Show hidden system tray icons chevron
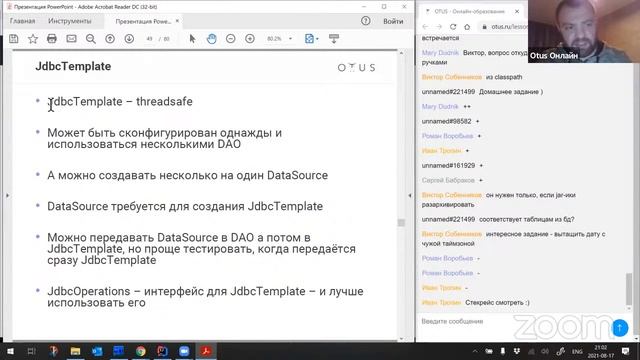 (x=475, y=351)
